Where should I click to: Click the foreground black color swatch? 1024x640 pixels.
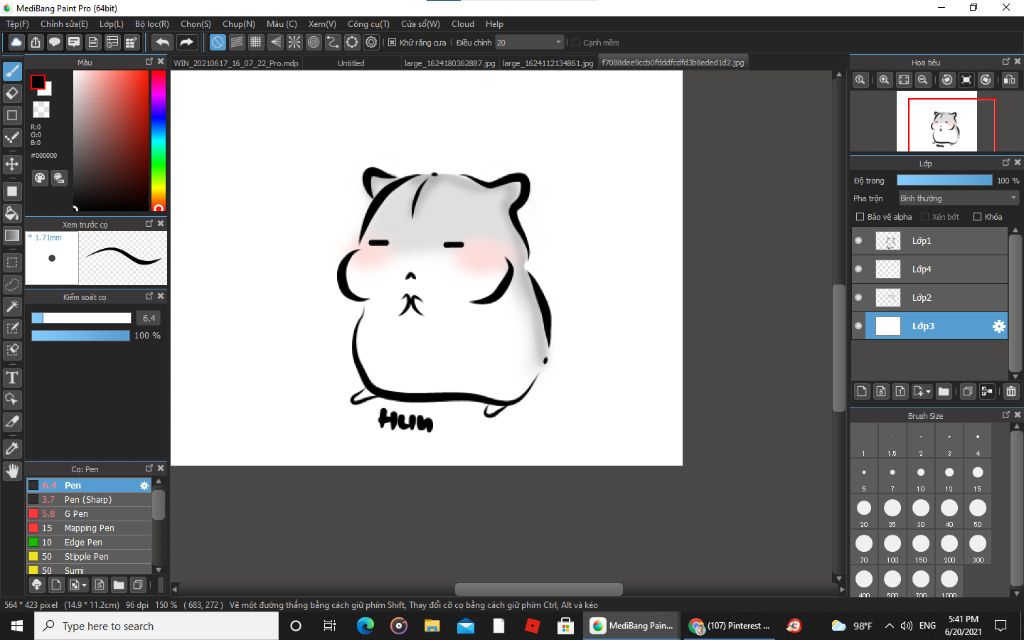tap(37, 82)
